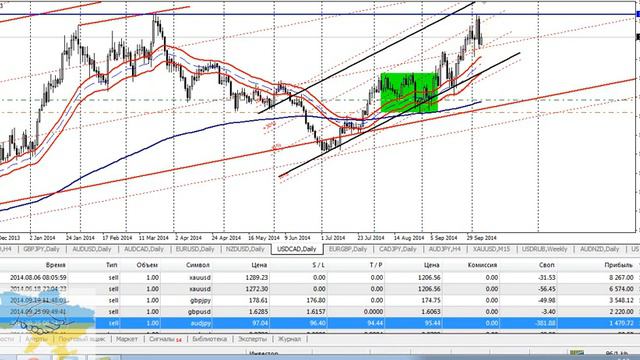Click the Цена header next to Символ
The image size is (640, 360).
(x=259, y=265)
